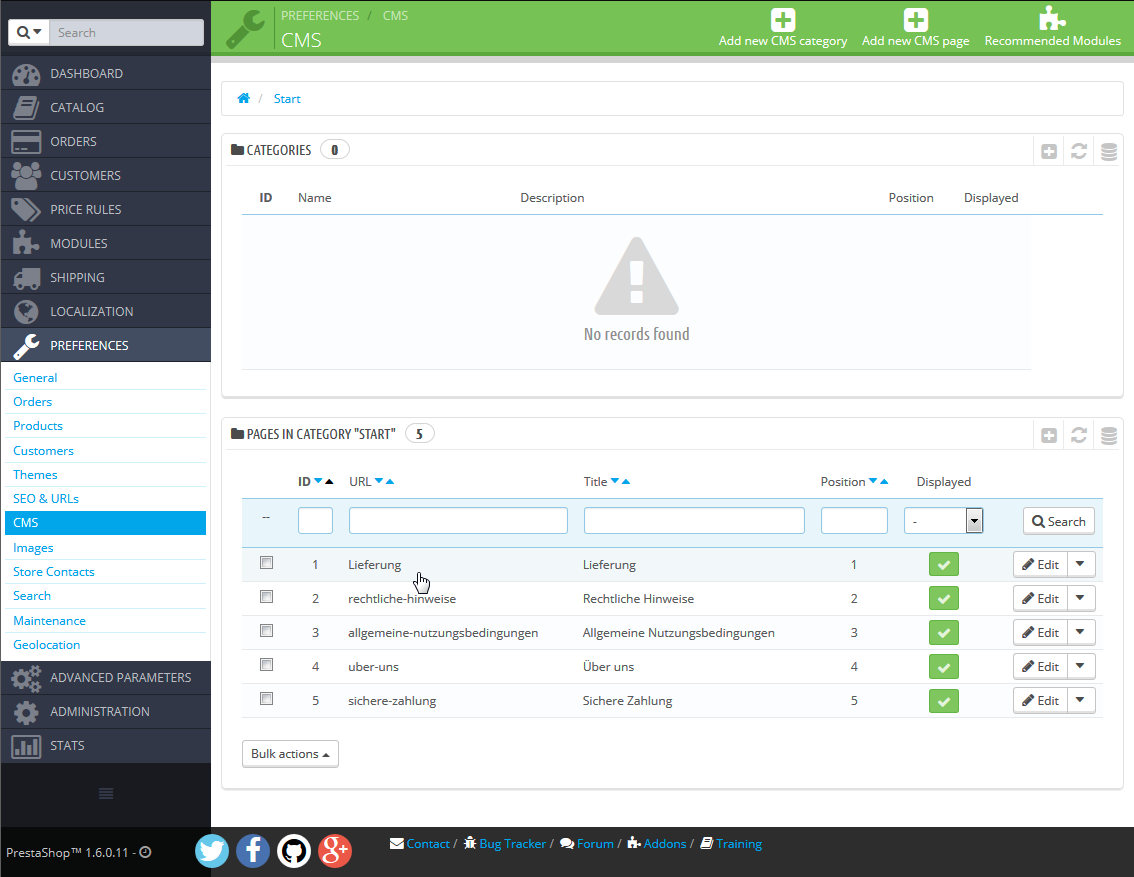This screenshot has height=877, width=1134.
Task: Toggle displayed status for Lieferung
Action: pyautogui.click(x=944, y=565)
